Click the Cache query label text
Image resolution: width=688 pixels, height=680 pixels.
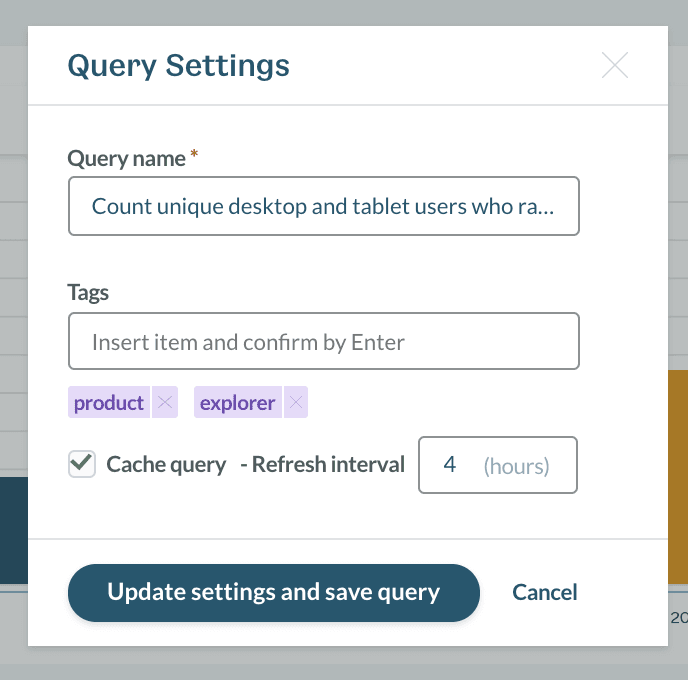(x=166, y=465)
